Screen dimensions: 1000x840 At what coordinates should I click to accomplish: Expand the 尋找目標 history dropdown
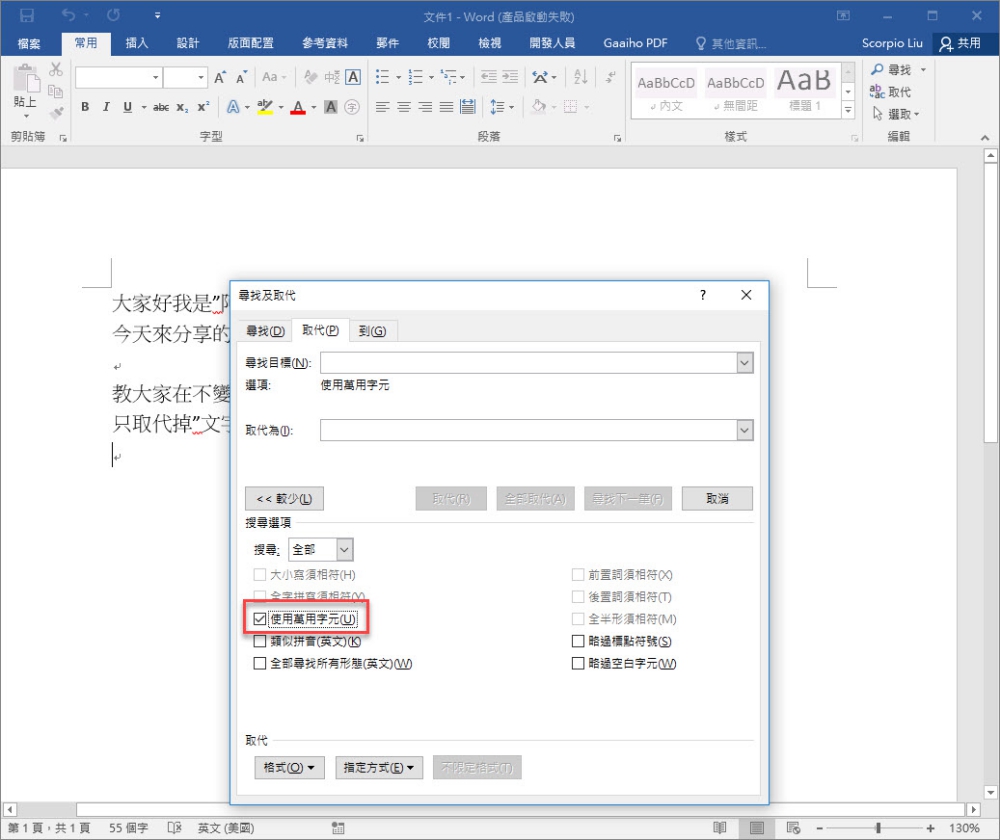point(744,364)
